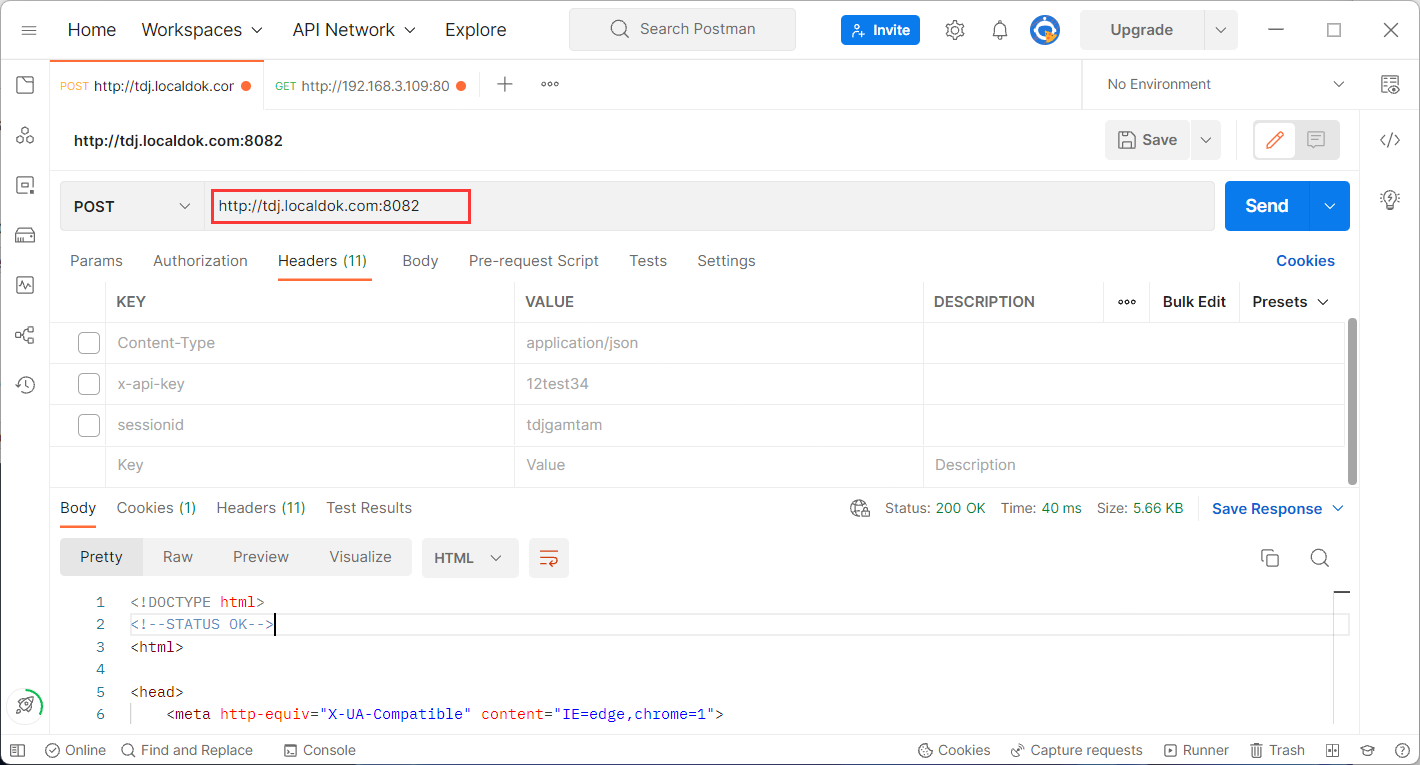
Task: Click the headers table vertical scrollbar
Action: pos(1352,400)
